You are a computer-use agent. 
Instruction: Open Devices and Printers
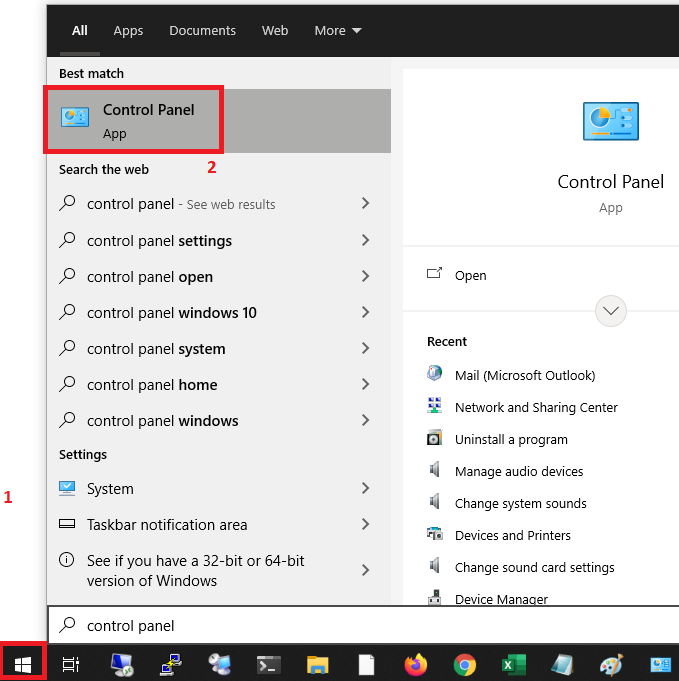pyautogui.click(x=513, y=536)
